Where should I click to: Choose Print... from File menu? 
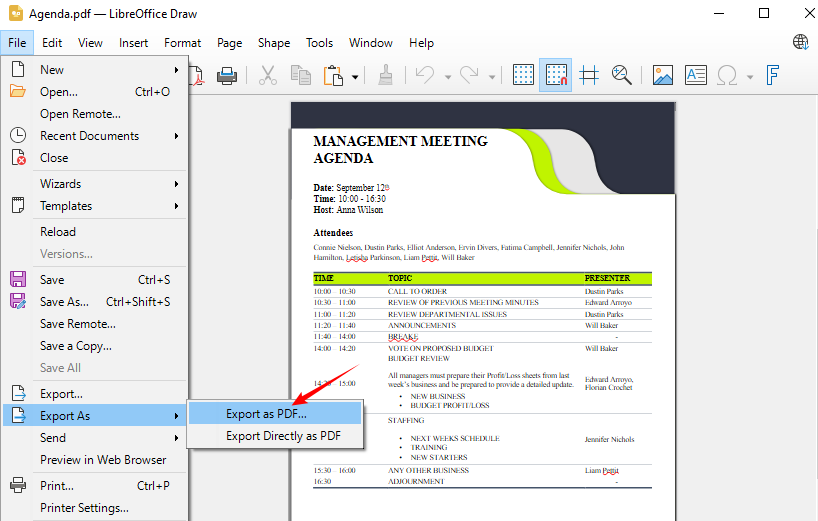click(94, 486)
